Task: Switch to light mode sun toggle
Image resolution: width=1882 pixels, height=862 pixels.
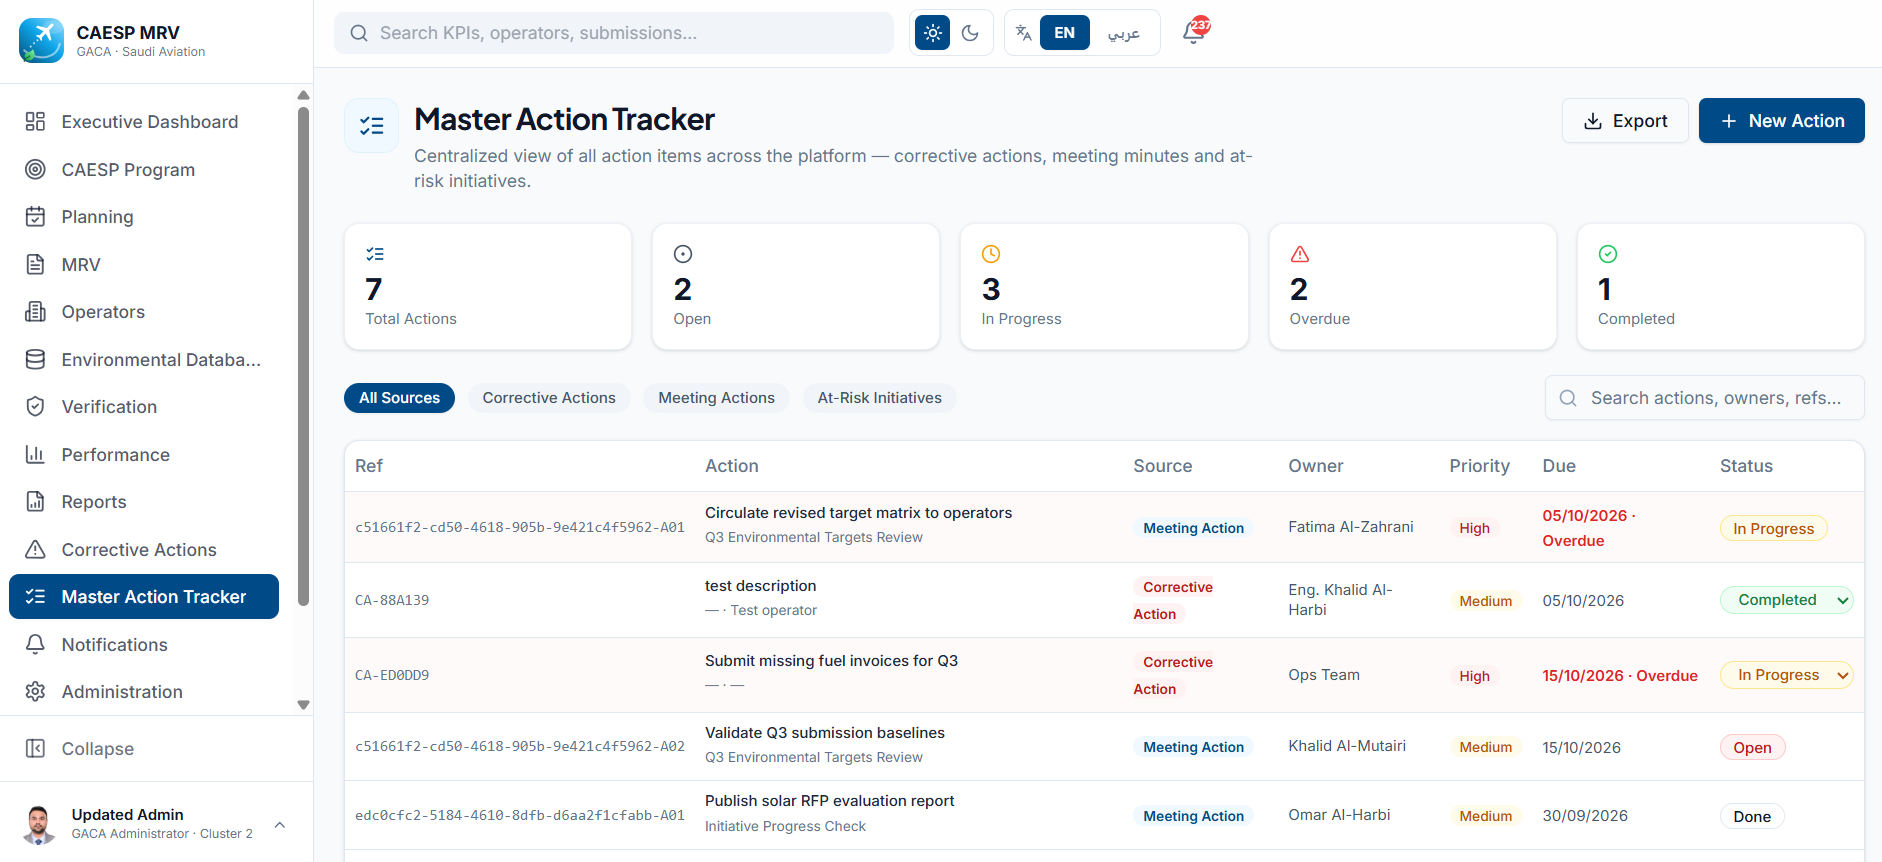Action: 932,33
